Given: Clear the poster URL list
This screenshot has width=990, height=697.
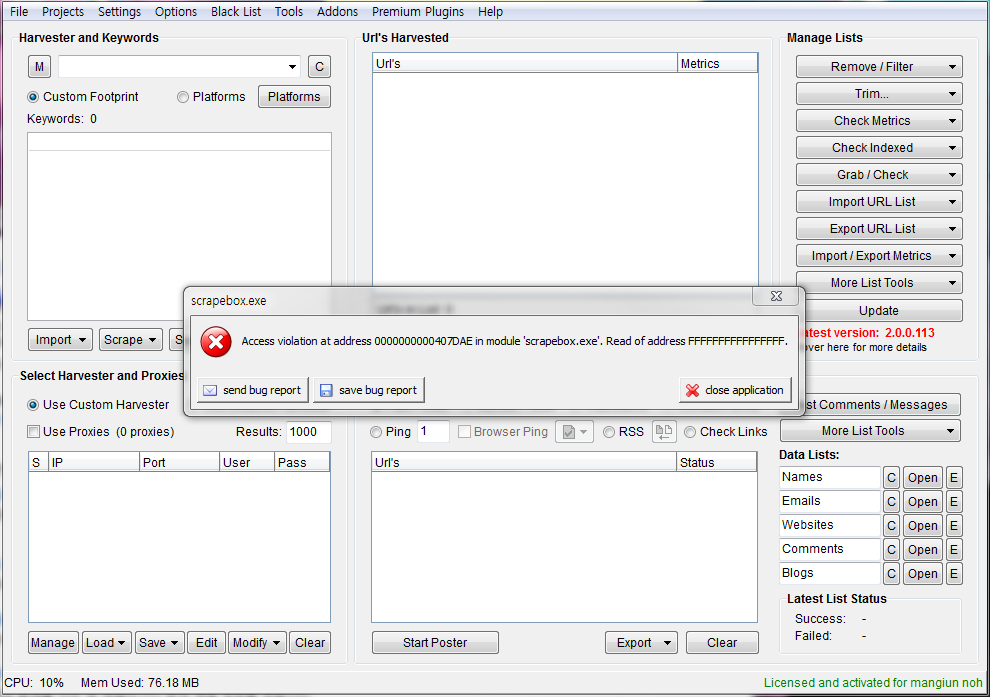Looking at the screenshot, I should [x=722, y=643].
